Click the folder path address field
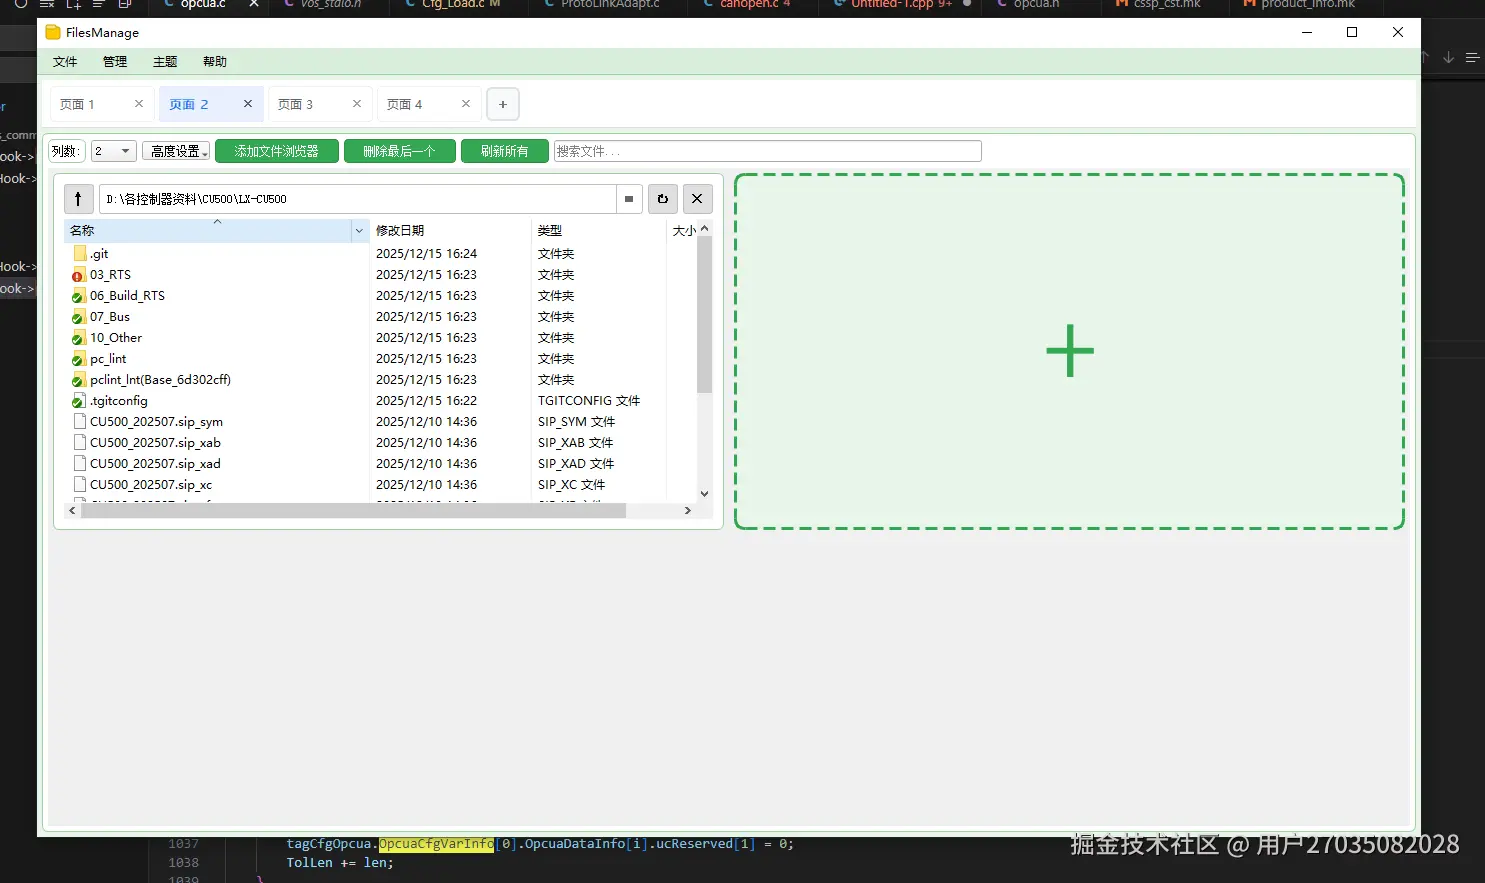This screenshot has height=883, width=1485. pos(358,199)
